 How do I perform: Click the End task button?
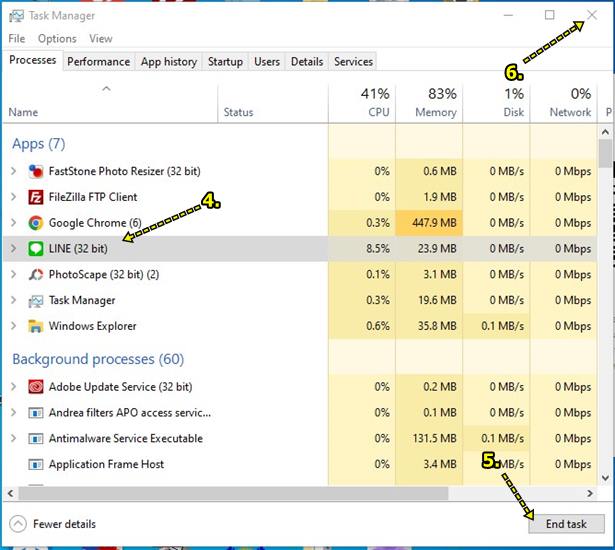(566, 524)
